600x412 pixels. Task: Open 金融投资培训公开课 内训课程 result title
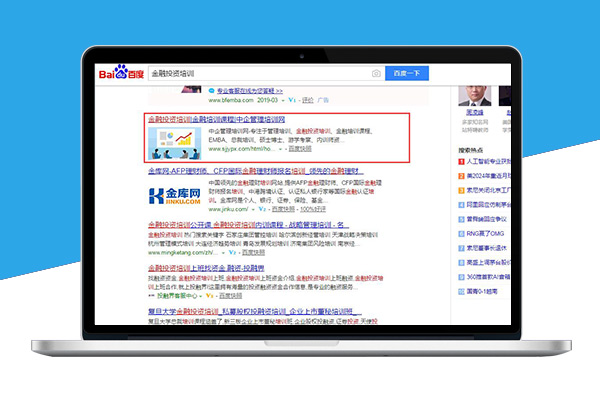tap(248, 225)
